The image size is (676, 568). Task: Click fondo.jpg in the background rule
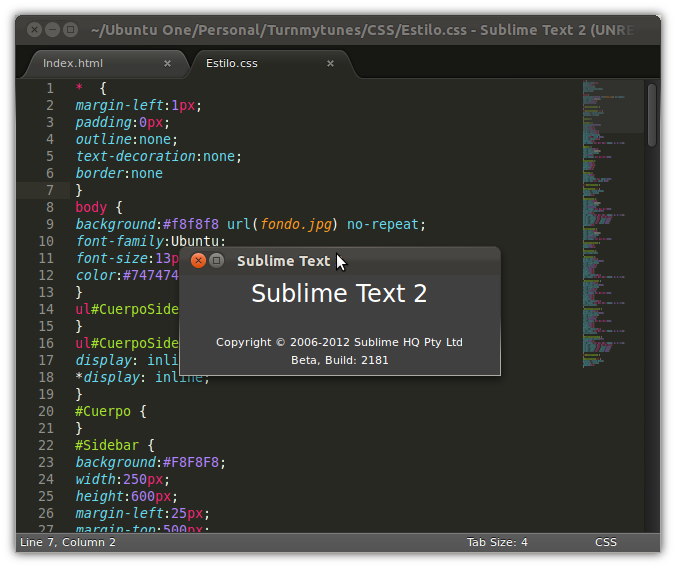click(x=296, y=224)
